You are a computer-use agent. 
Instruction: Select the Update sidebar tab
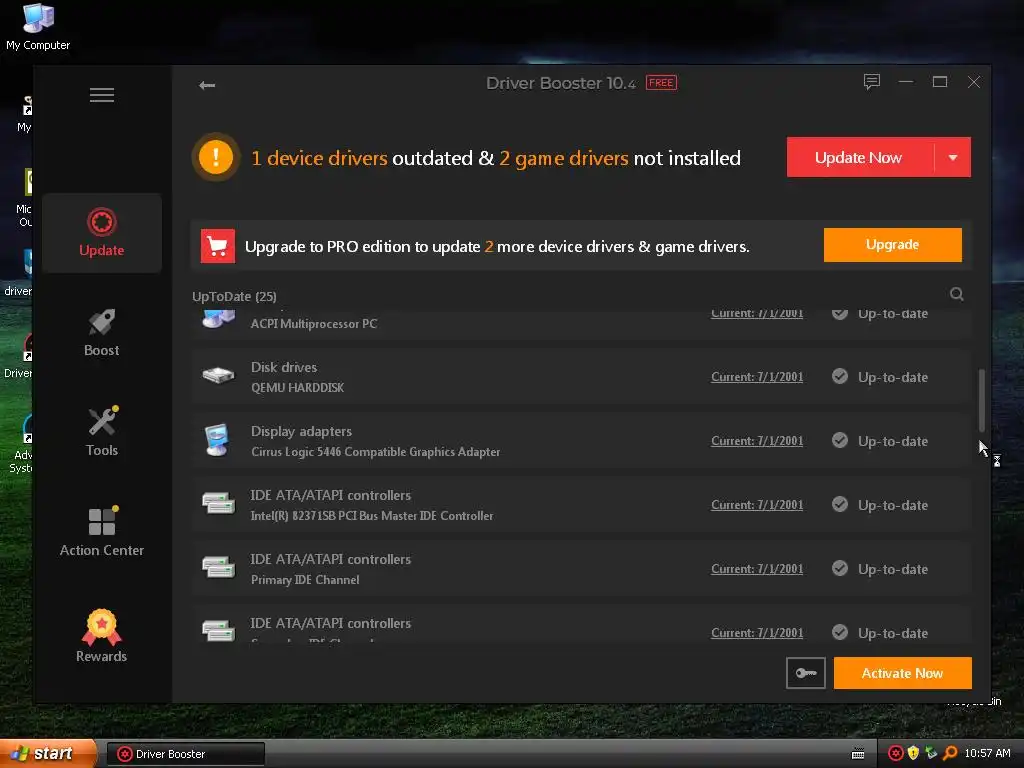point(102,232)
